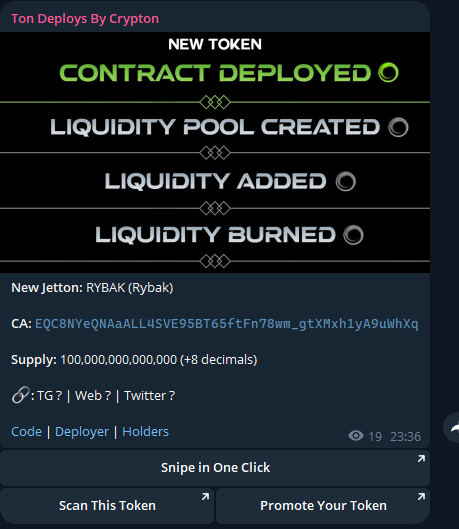Image resolution: width=459 pixels, height=529 pixels.
Task: Click the Liquidity Pool Created circle indicator
Action: [398, 127]
